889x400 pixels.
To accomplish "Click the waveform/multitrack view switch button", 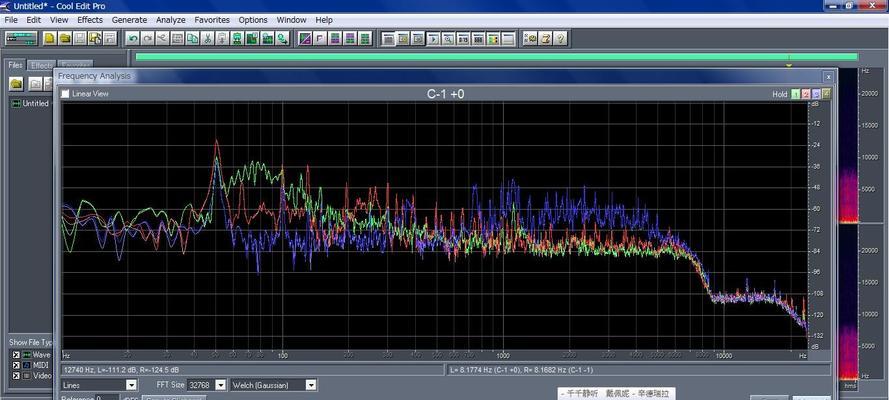I will (21, 39).
